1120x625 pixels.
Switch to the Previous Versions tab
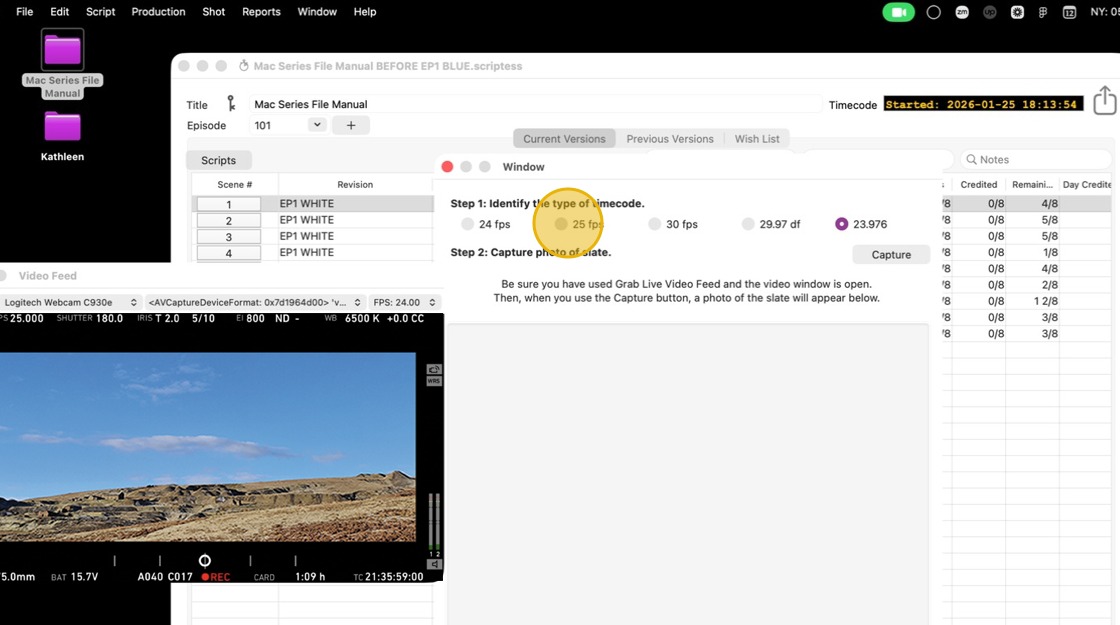click(669, 139)
